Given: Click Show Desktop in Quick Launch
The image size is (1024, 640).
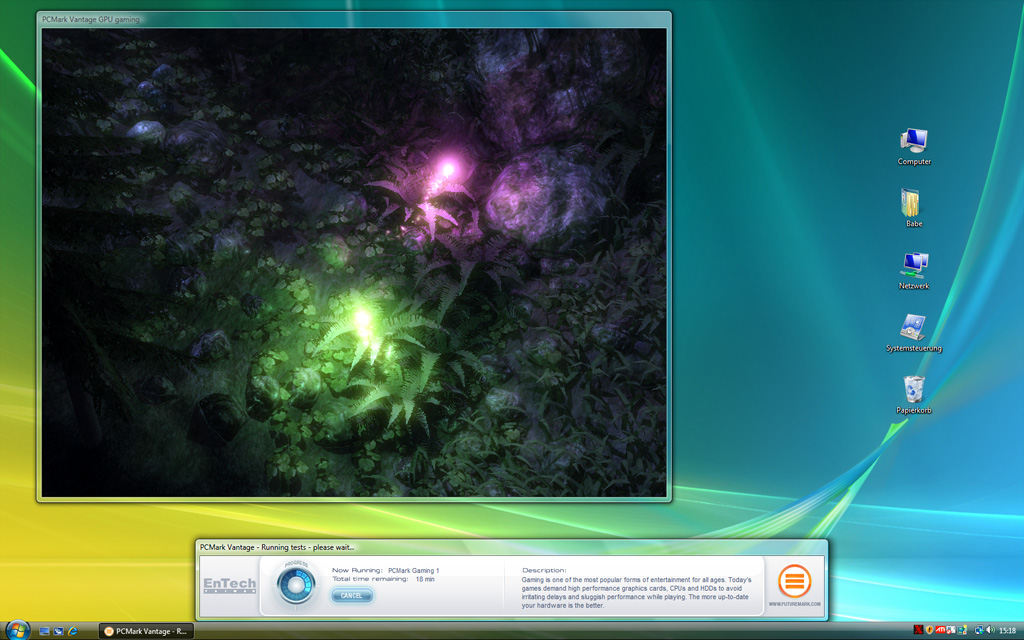Looking at the screenshot, I should [x=44, y=631].
